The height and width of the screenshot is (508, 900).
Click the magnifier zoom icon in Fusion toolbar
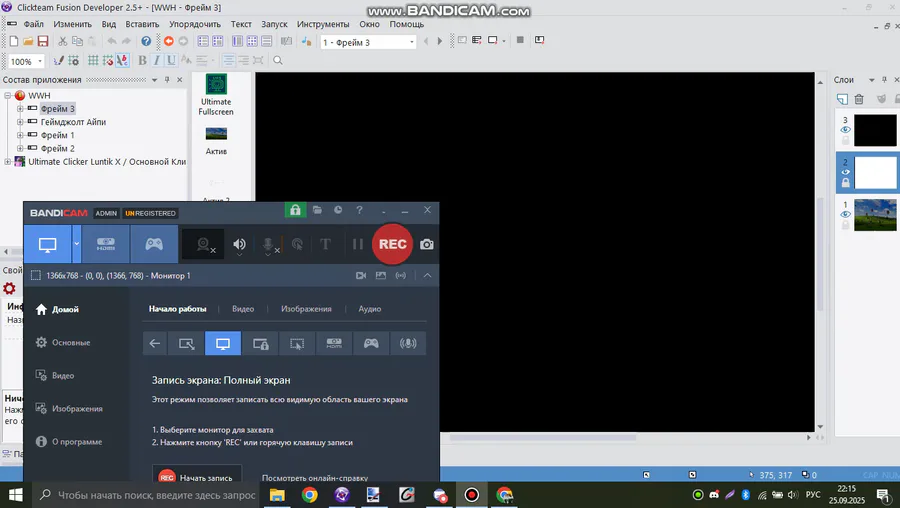pyautogui.click(x=278, y=60)
